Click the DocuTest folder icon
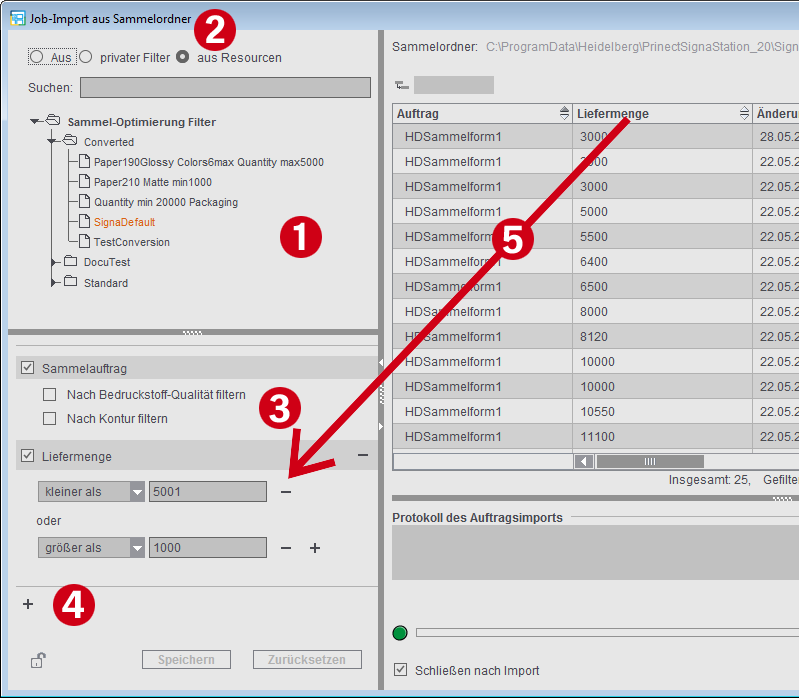Viewport: 799px width, 698px height. pyautogui.click(x=70, y=261)
